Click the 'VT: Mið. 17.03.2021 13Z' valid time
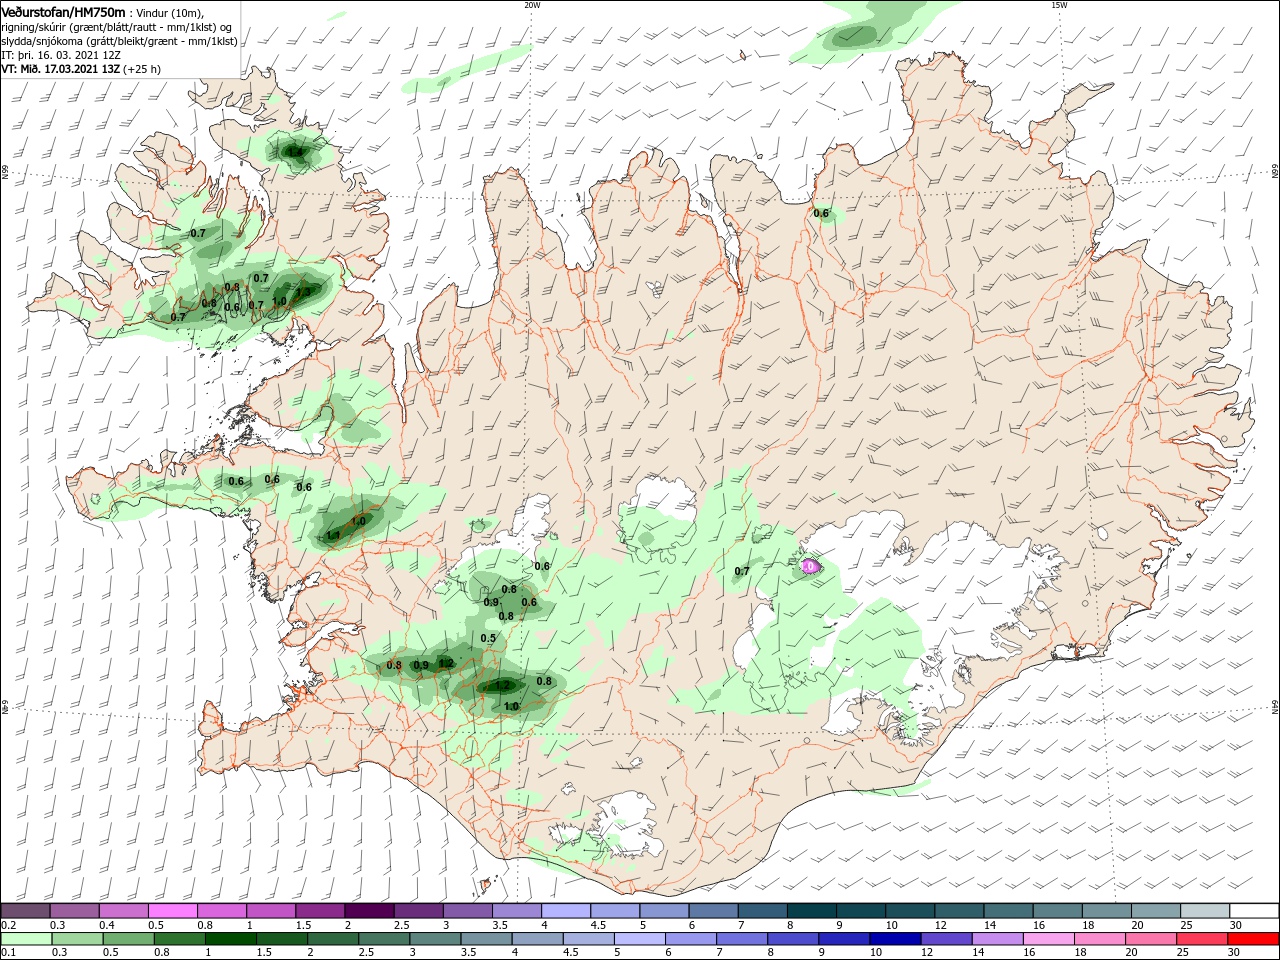Viewport: 1280px width, 960px height. (x=61, y=69)
